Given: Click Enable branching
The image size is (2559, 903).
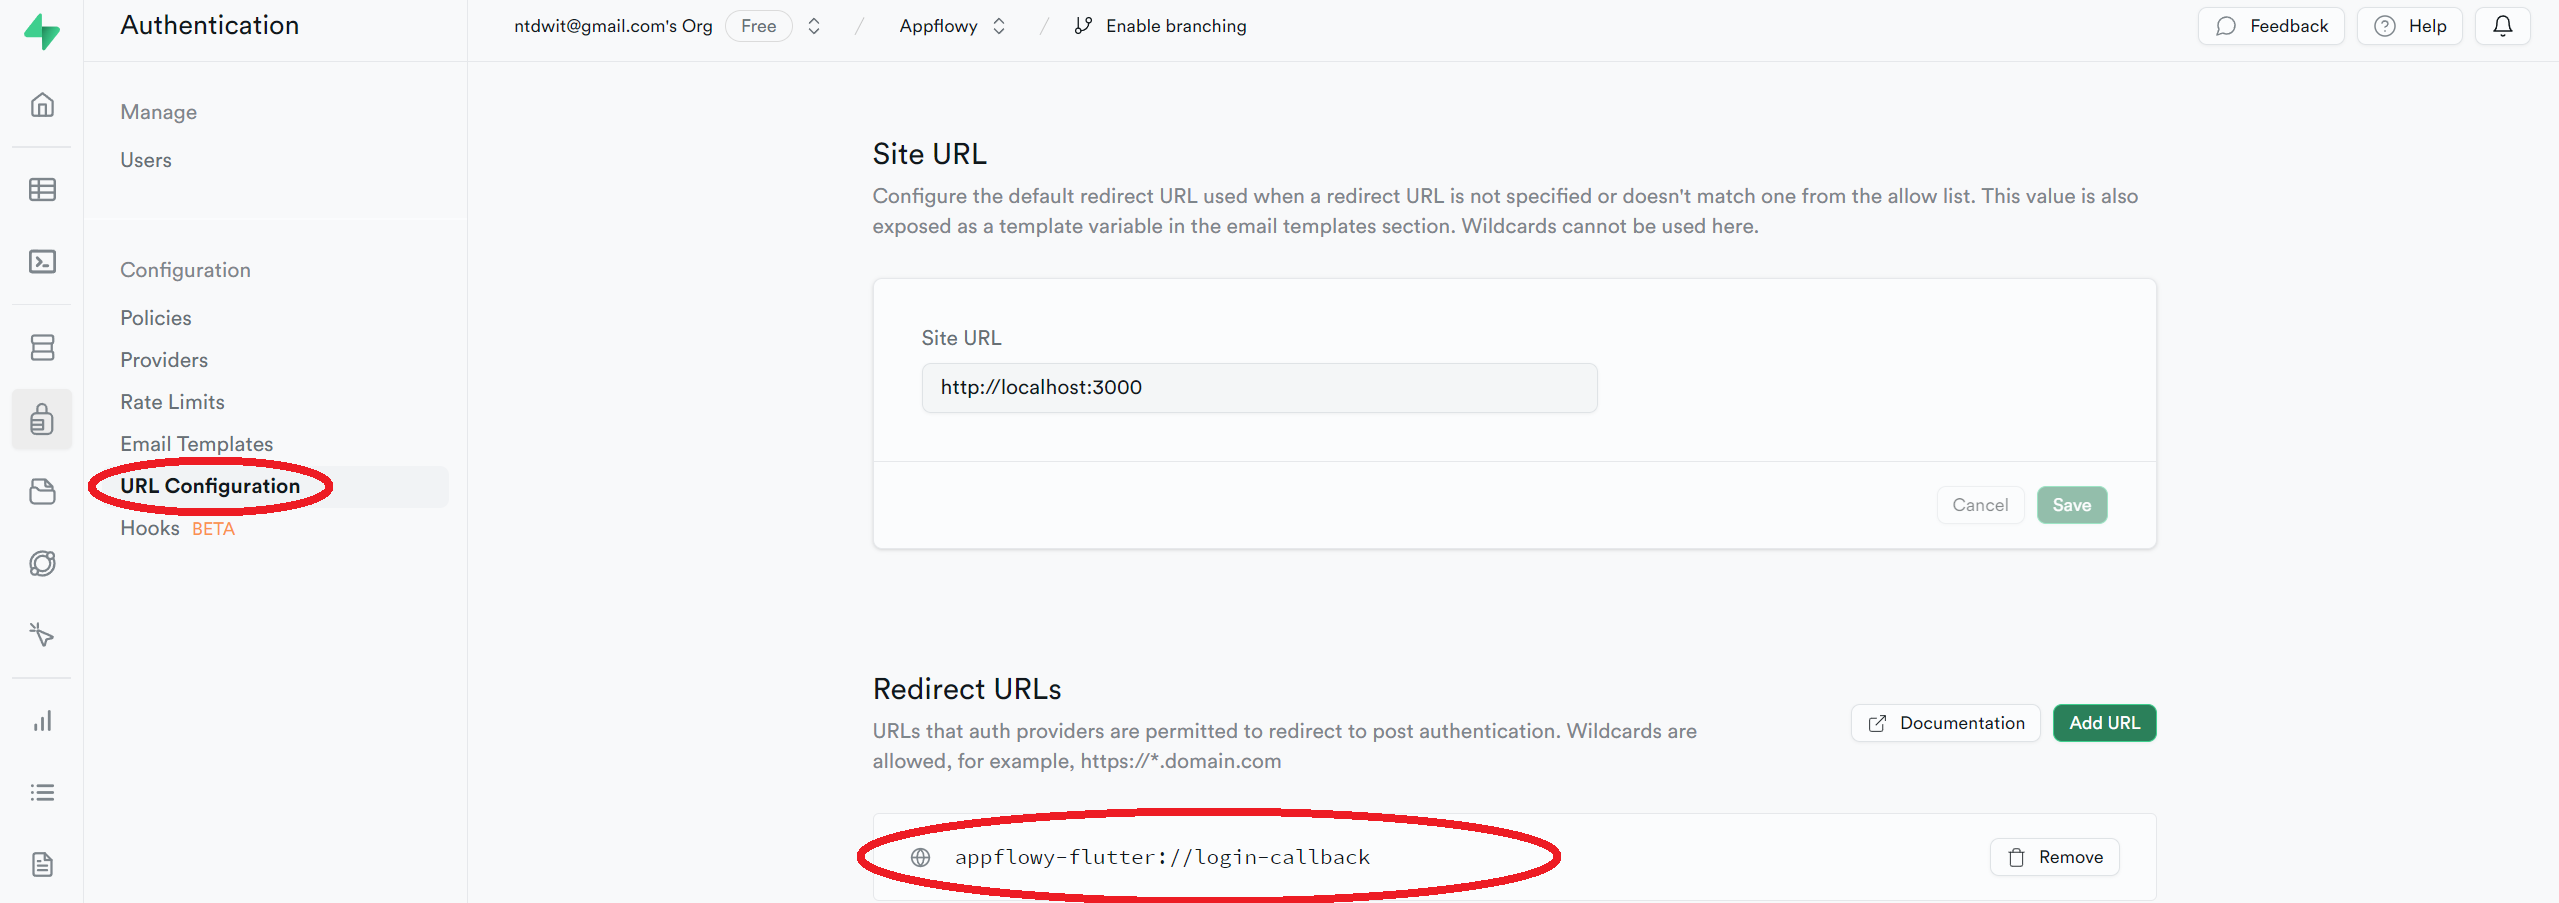Looking at the screenshot, I should click(x=1160, y=26).
